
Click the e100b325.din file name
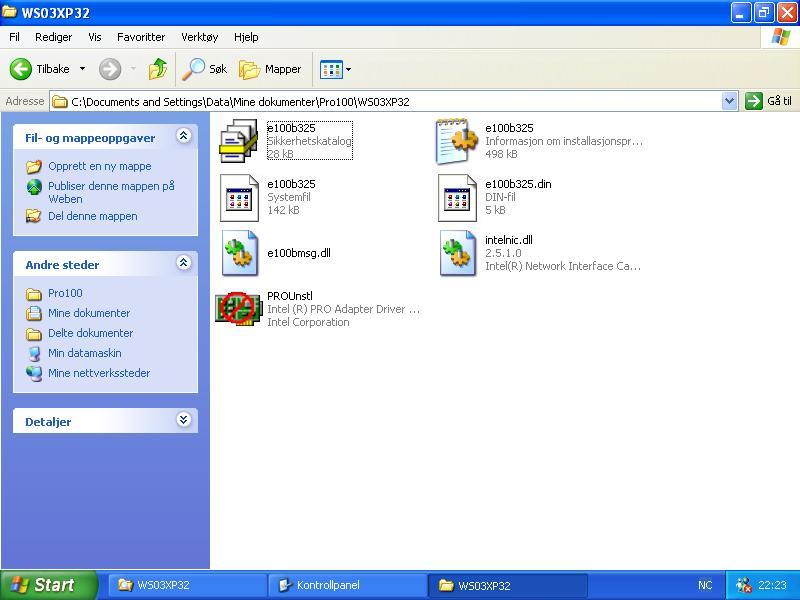coord(518,184)
